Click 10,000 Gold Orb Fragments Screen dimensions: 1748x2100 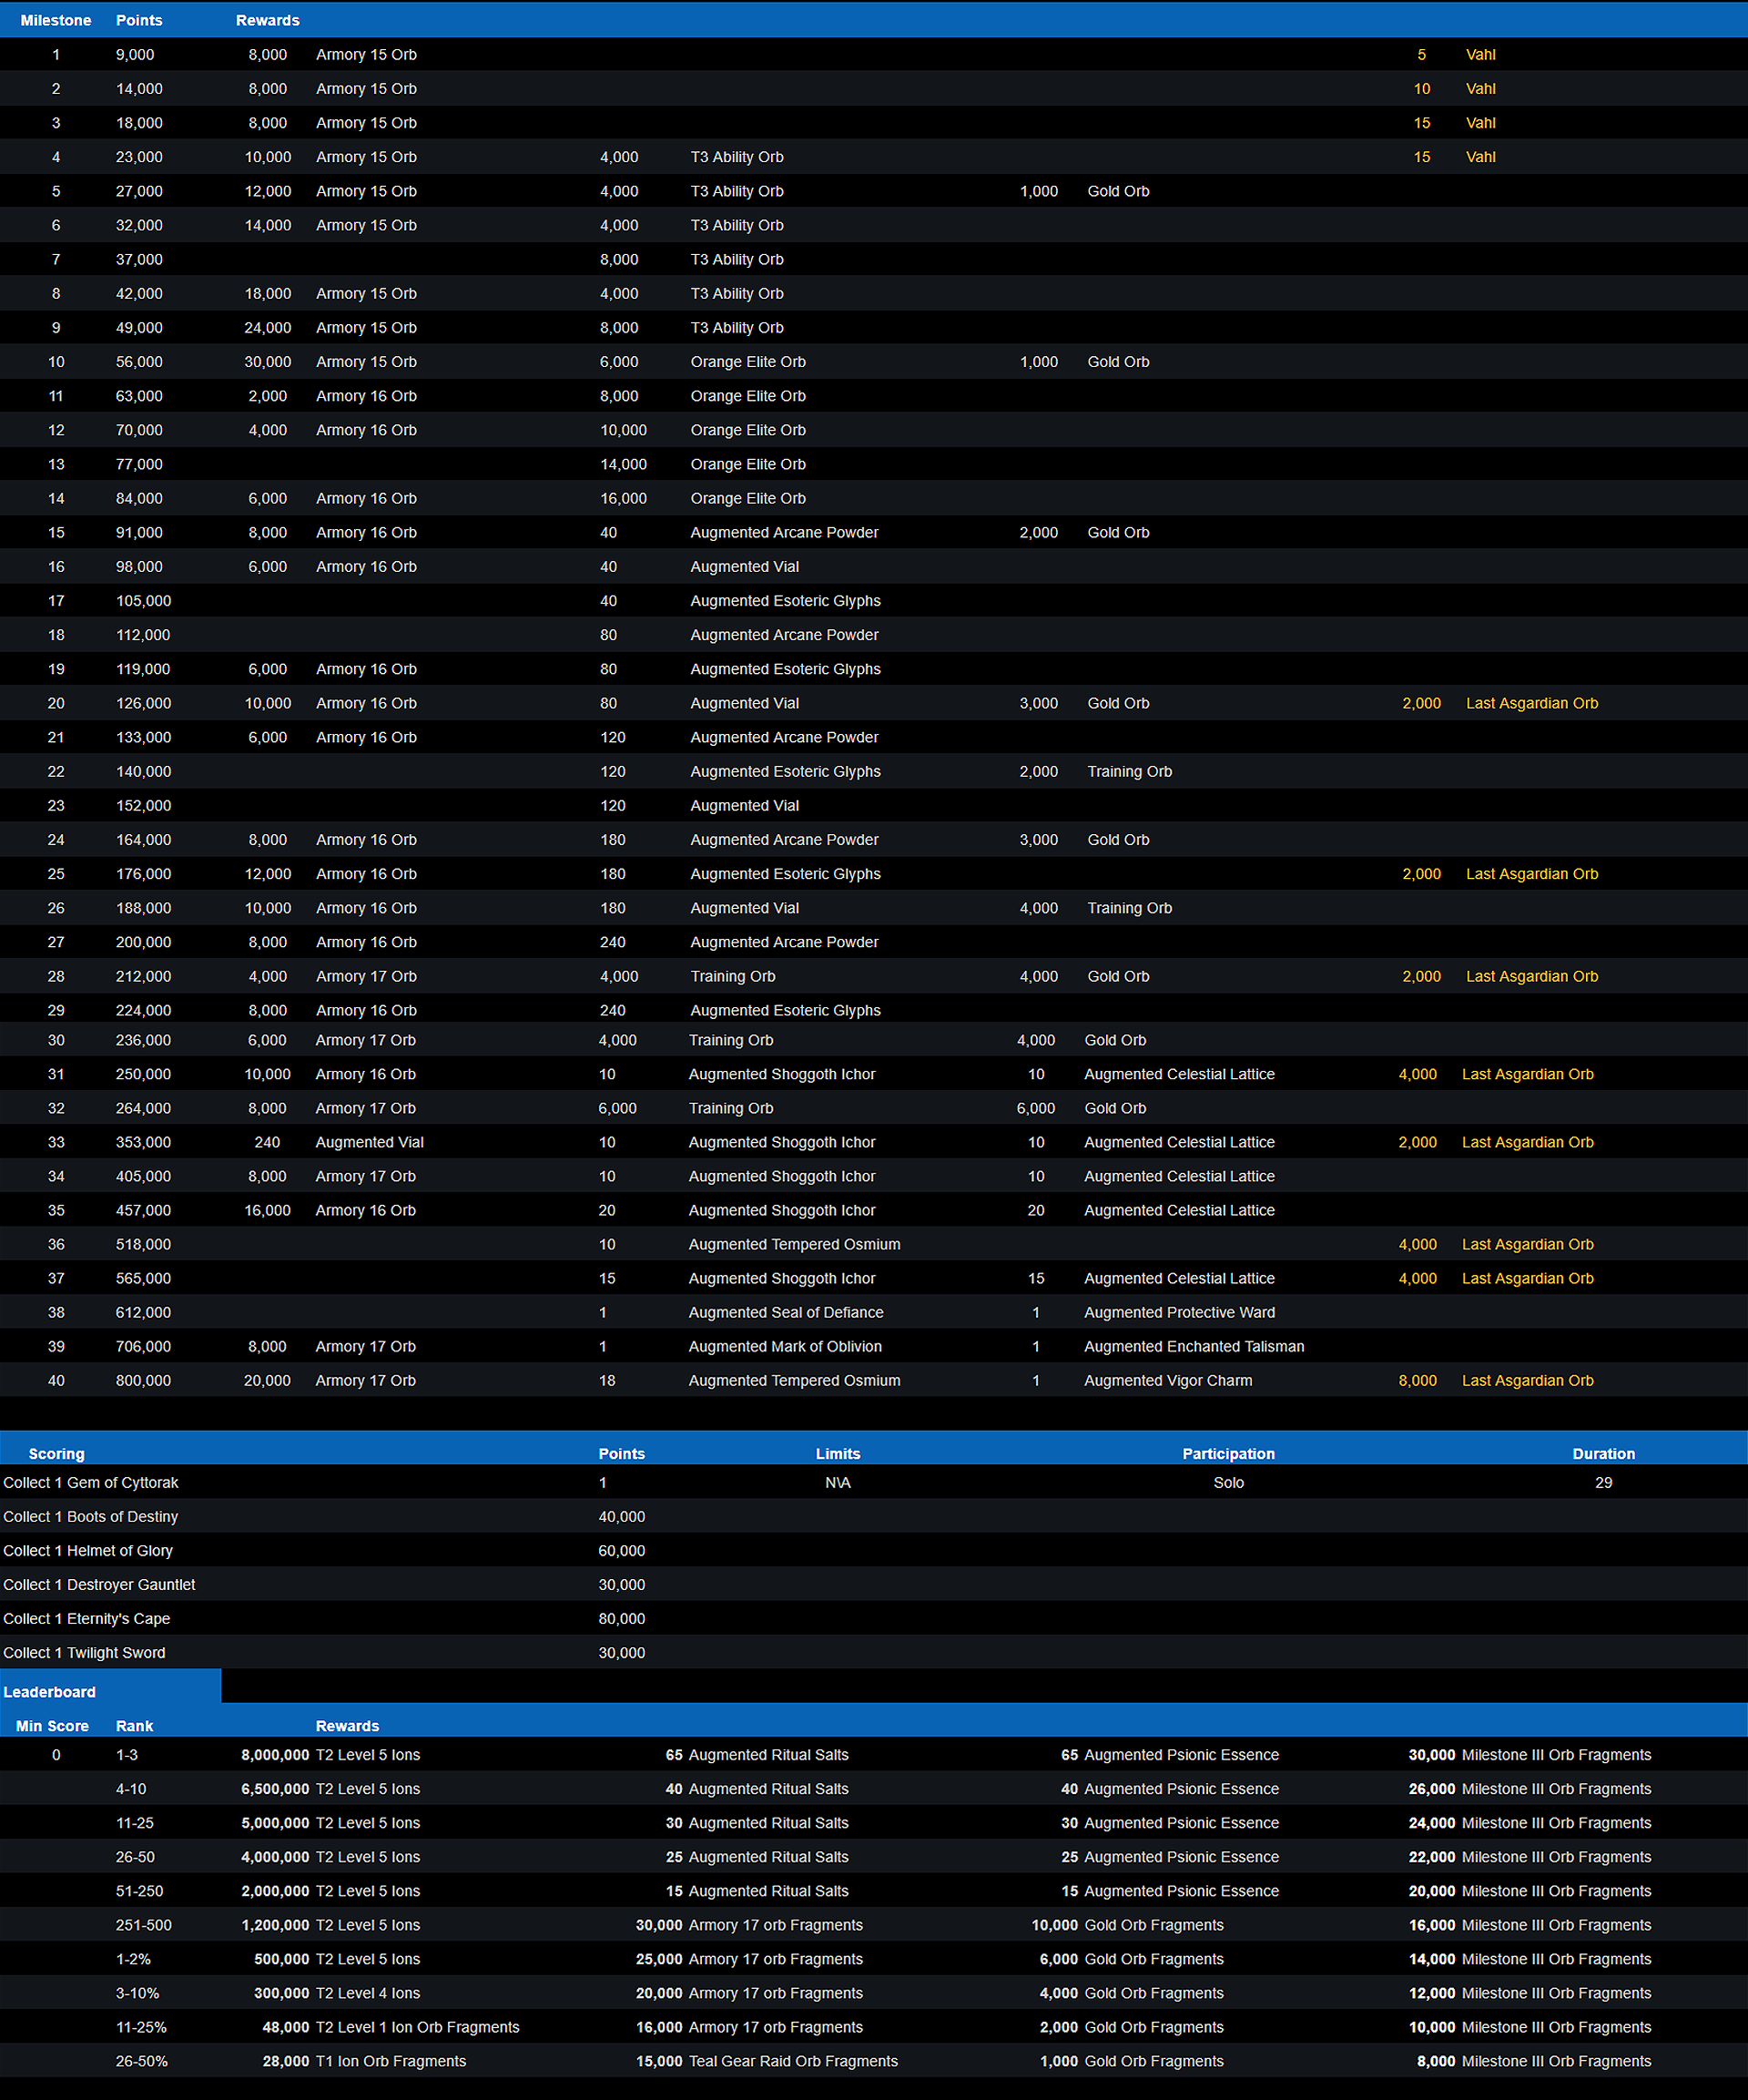tap(1127, 1925)
